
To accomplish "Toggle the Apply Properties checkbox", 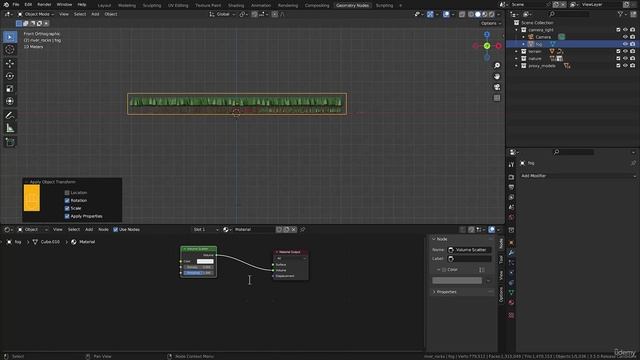I will (67, 216).
